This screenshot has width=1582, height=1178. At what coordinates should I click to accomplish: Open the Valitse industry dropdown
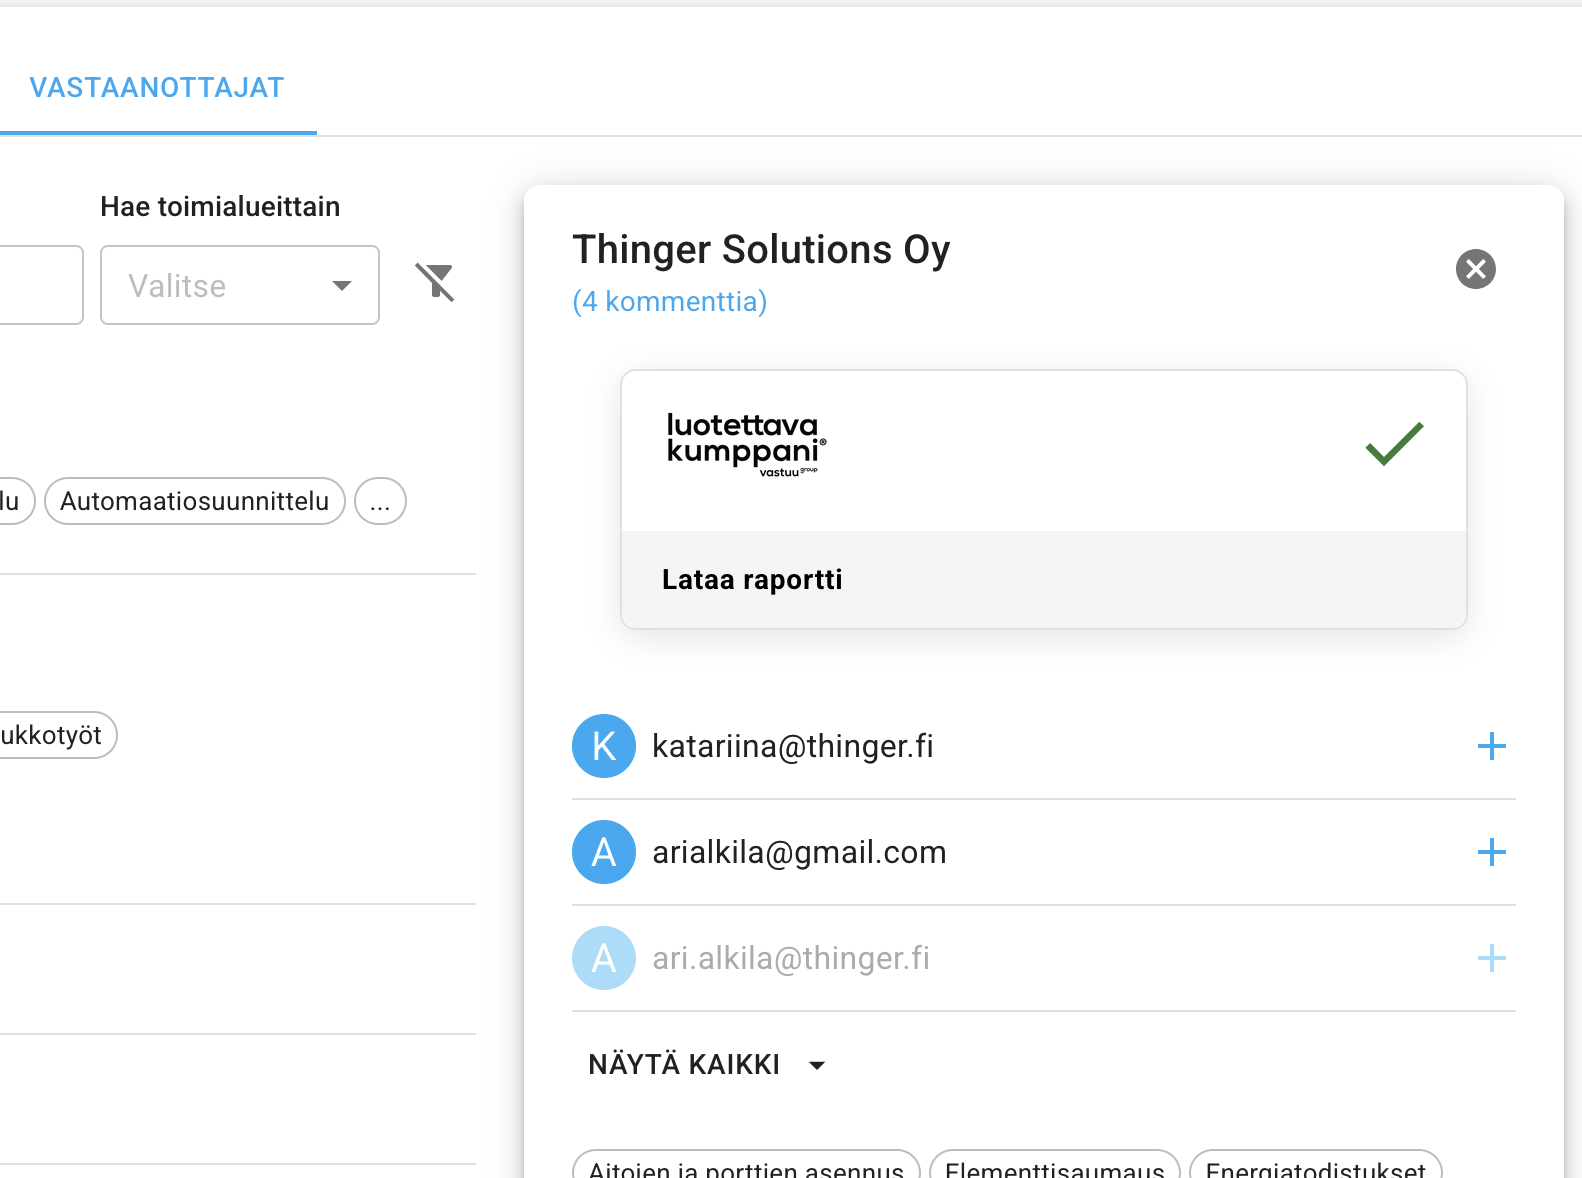[x=240, y=285]
